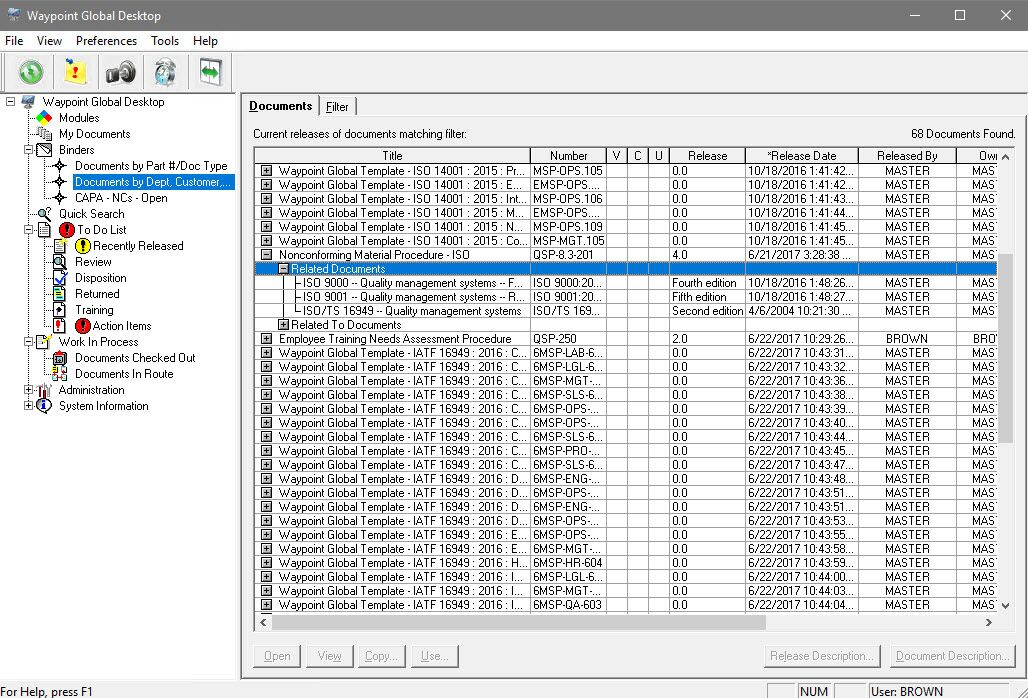Click the Open button

[x=277, y=656]
